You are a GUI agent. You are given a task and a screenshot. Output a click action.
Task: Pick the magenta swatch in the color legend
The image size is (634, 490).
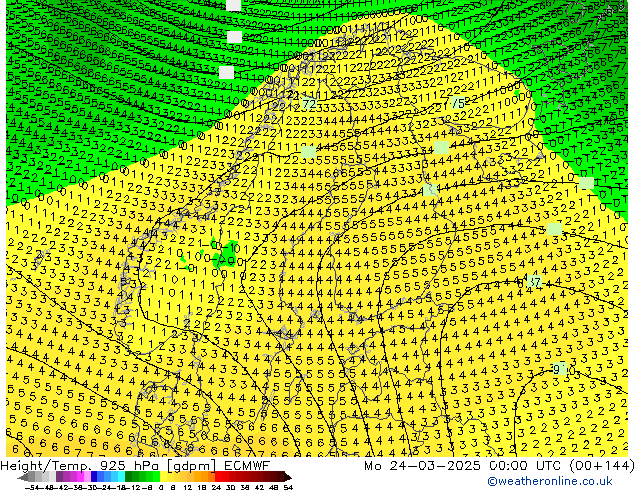(80, 477)
